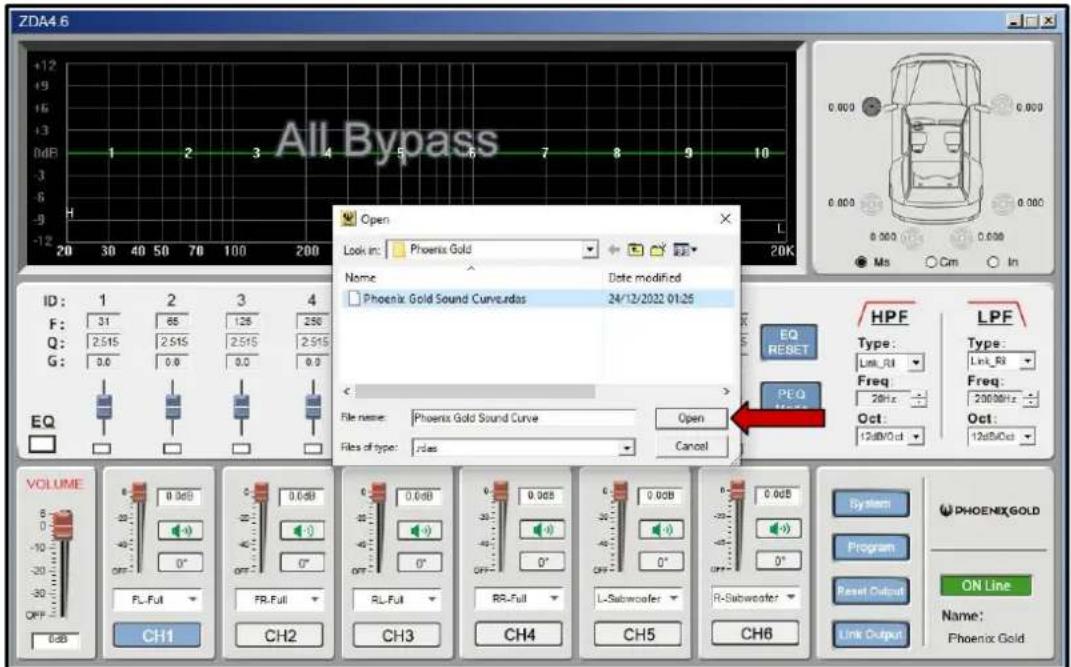The height and width of the screenshot is (667, 1071).
Task: Select the rear-right speaker in the car diagram
Action: (x=1001, y=203)
